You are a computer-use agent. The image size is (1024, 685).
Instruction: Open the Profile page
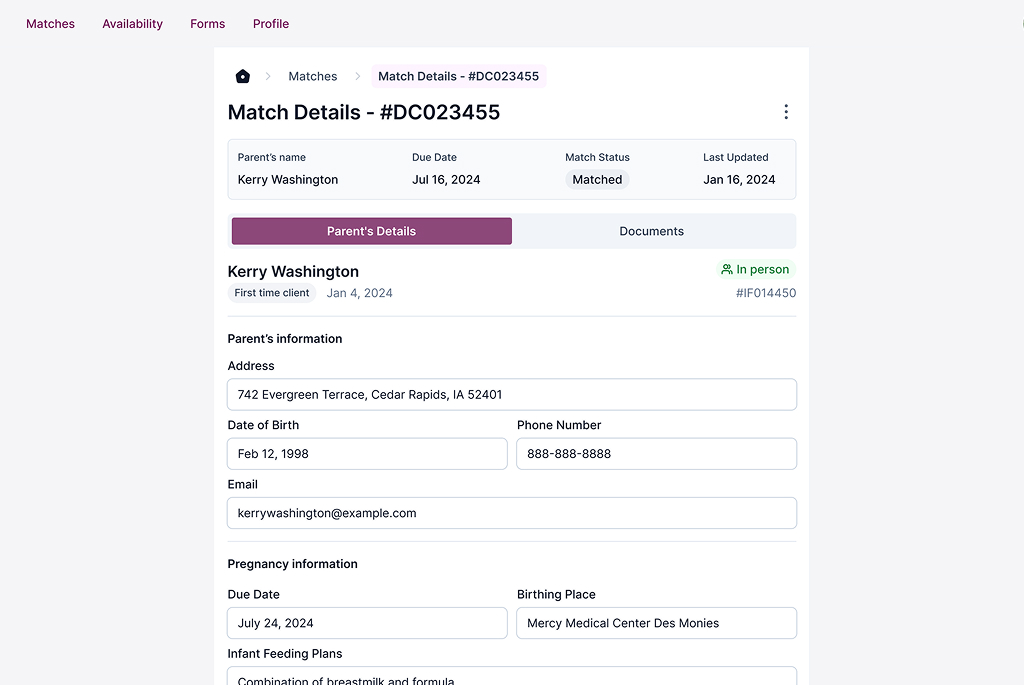271,24
